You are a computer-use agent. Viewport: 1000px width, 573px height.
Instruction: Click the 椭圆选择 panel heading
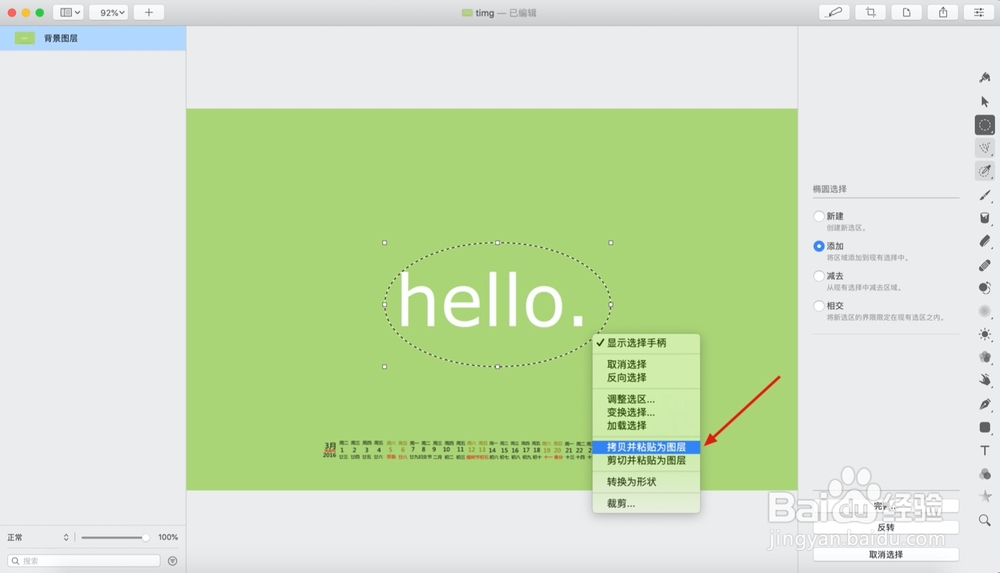(x=830, y=189)
